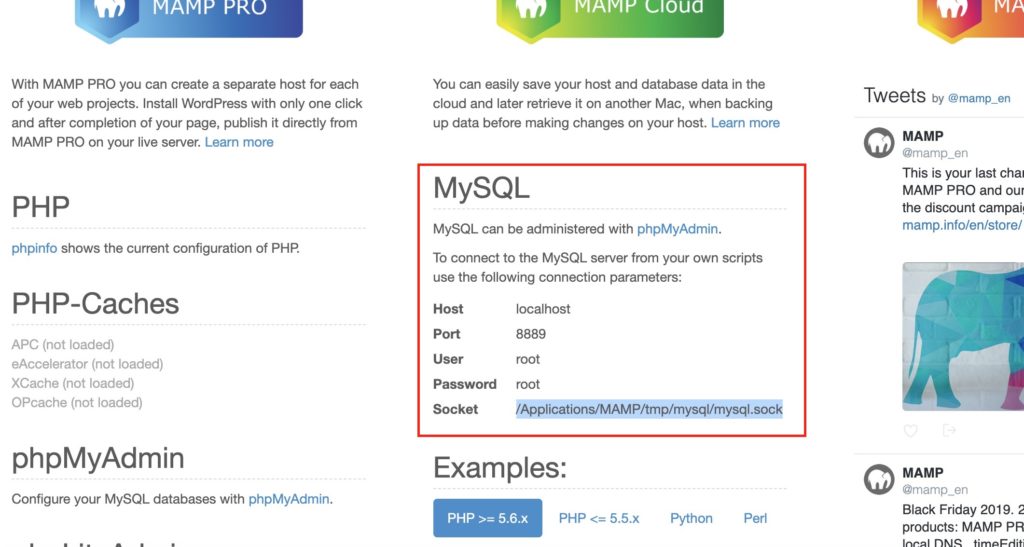Open phpMyAdmin link under Configure your MySQL databases
Screen dimensions: 1024x547
tap(289, 499)
